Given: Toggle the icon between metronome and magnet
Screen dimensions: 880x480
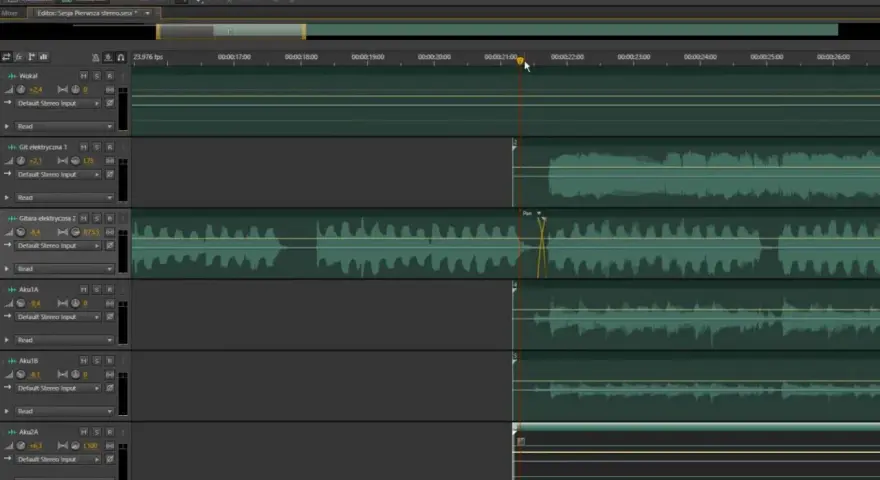Looking at the screenshot, I should tap(108, 57).
